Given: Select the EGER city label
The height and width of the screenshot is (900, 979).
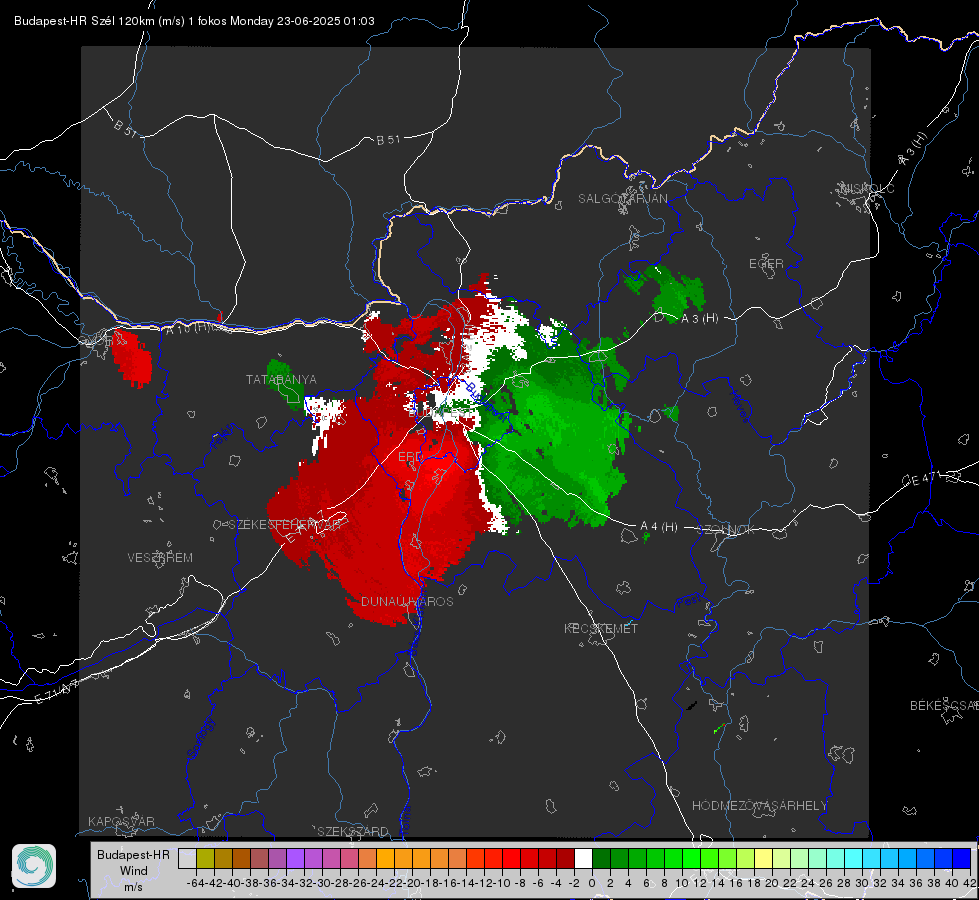Looking at the screenshot, I should pyautogui.click(x=766, y=264).
